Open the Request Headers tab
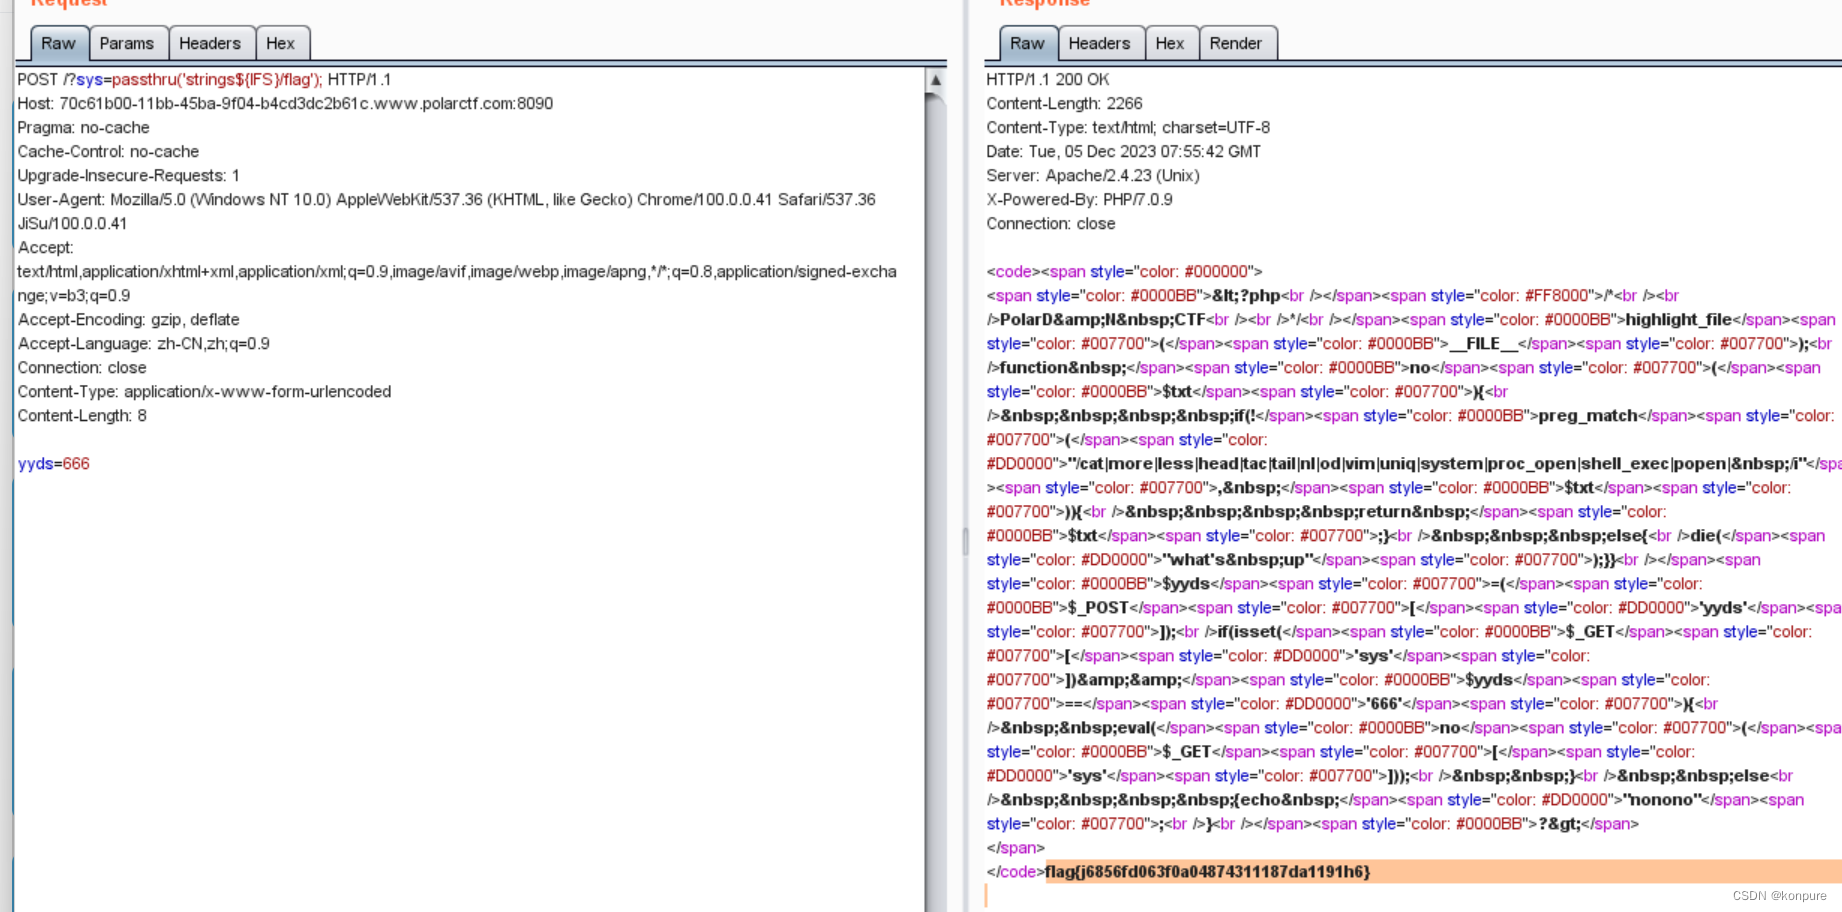This screenshot has height=912, width=1842. click(x=210, y=43)
